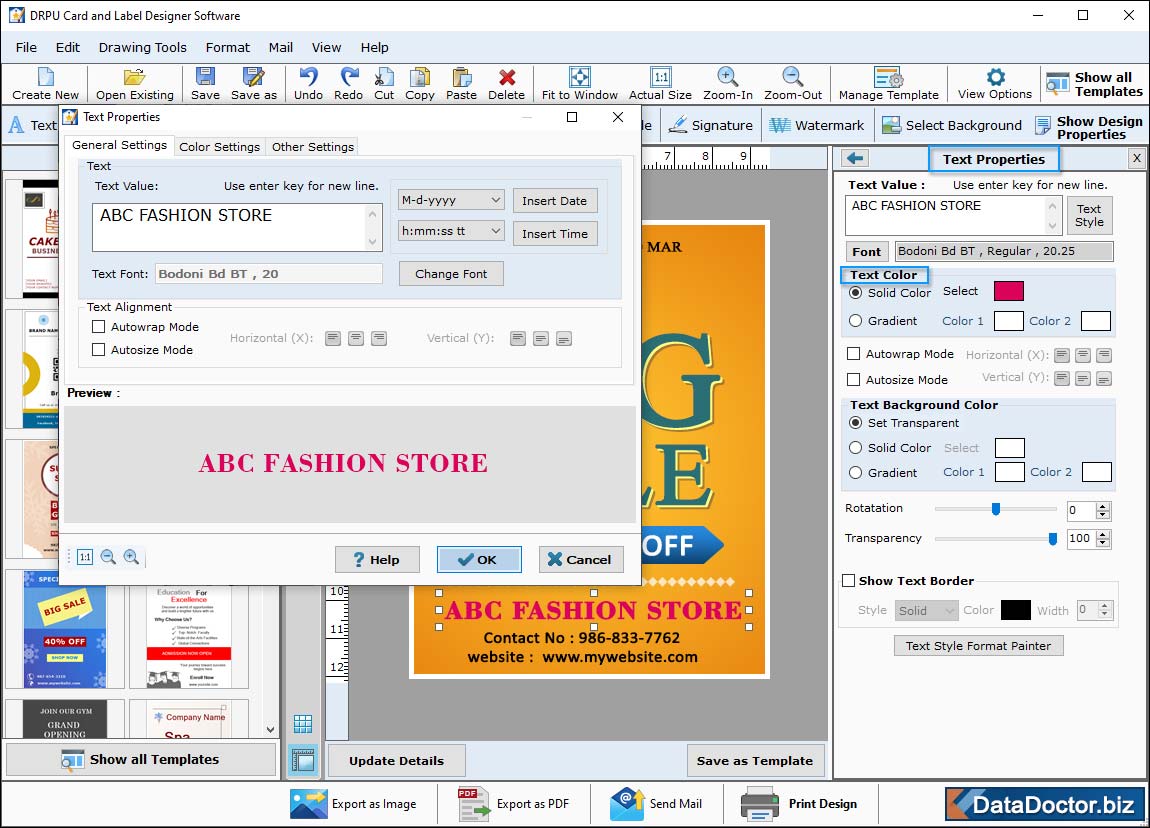Click the Insert Time button
This screenshot has width=1150, height=828.
point(554,233)
